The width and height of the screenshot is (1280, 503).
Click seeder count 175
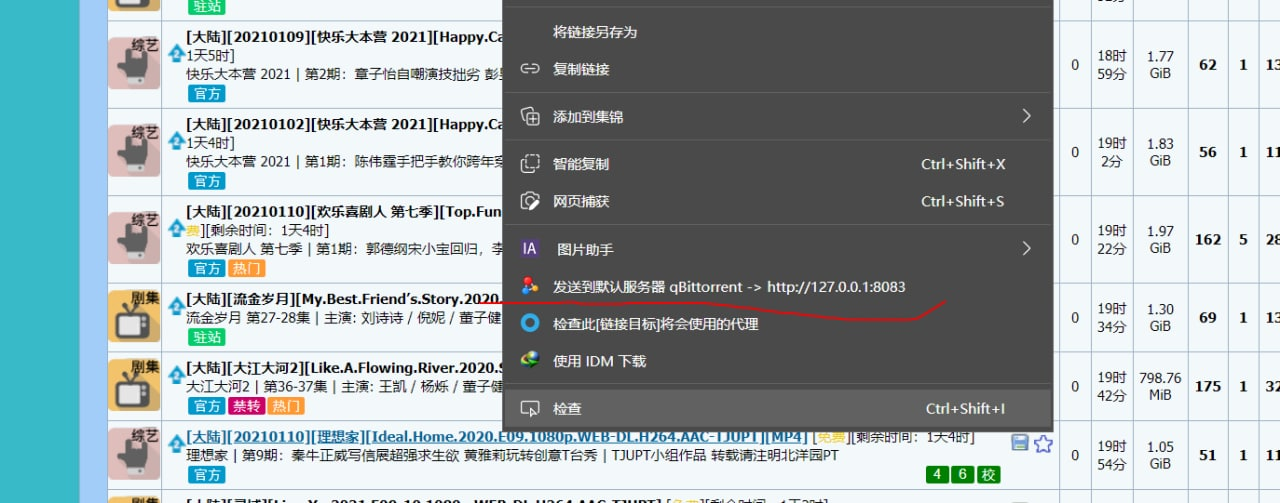1208,386
